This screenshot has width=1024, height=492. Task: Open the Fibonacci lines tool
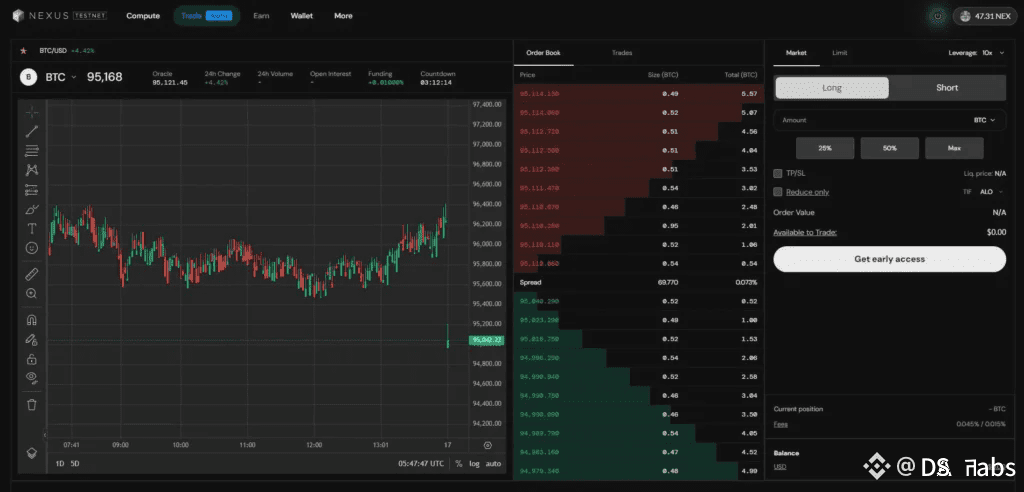[x=31, y=151]
